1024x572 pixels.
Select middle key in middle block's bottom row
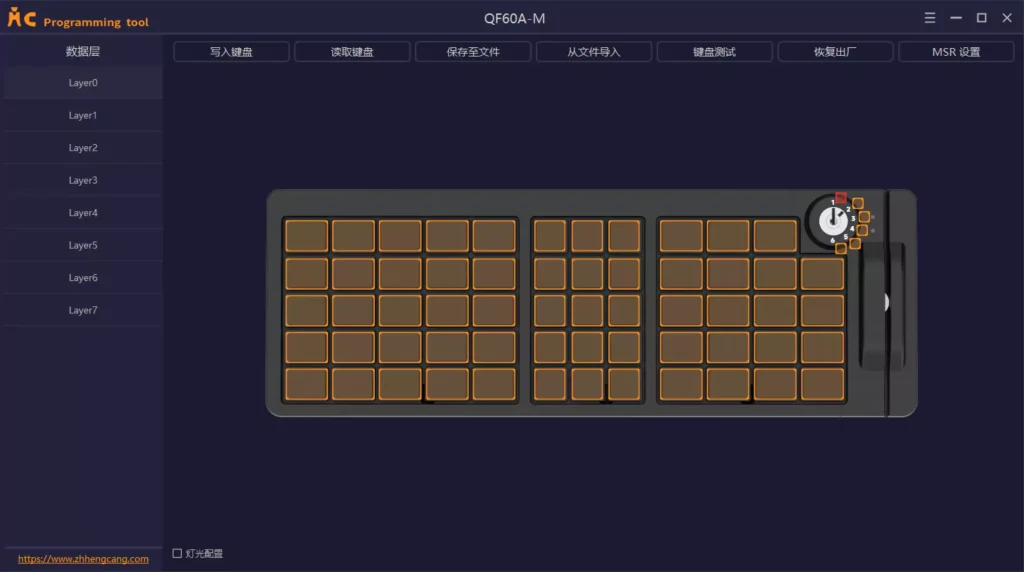point(587,385)
